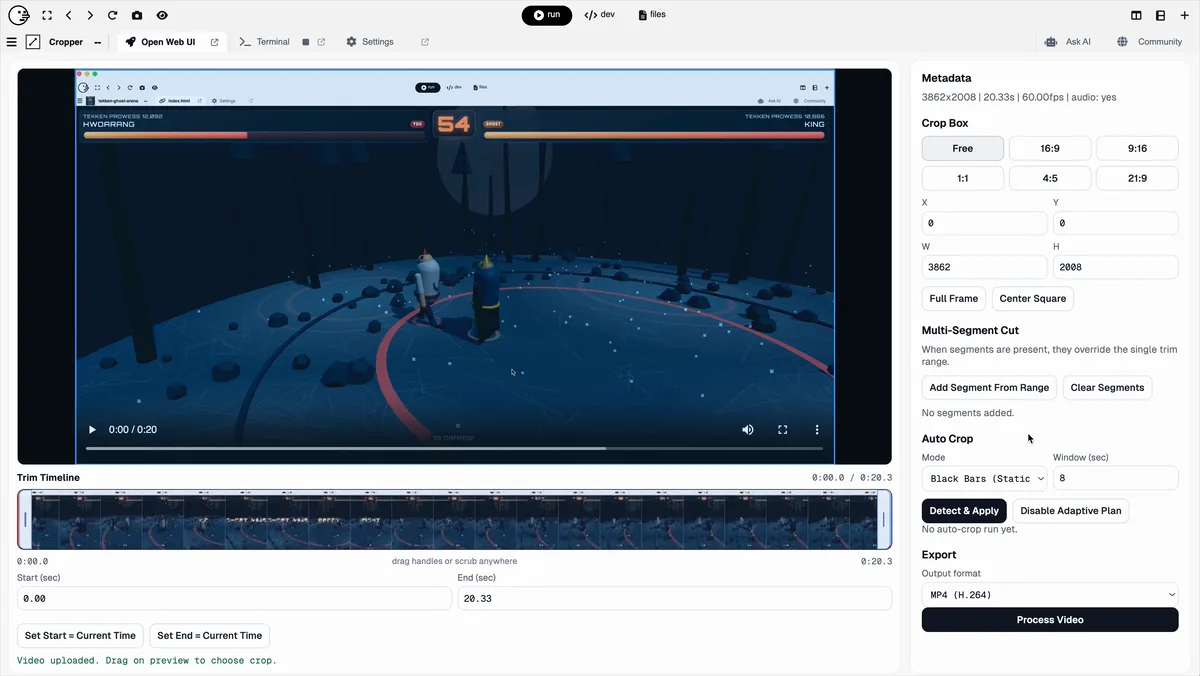Enter fullscreen on the video player
Image resolution: width=1200 pixels, height=676 pixels.
pyautogui.click(x=783, y=430)
